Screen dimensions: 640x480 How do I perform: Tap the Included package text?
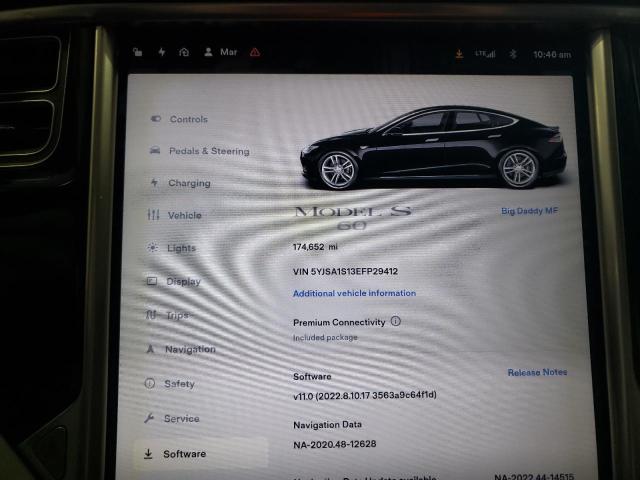coord(325,338)
